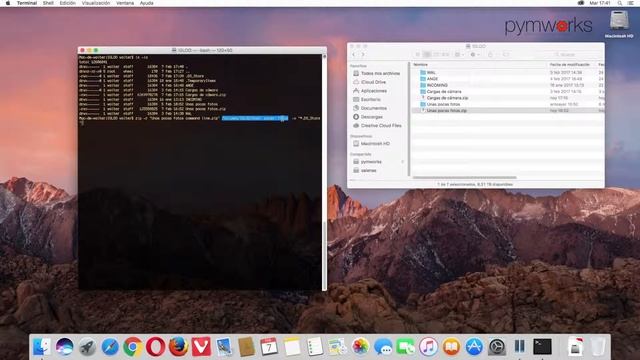This screenshot has width=640, height=360.
Task: Open iBooks from the Dock
Action: pyautogui.click(x=451, y=347)
